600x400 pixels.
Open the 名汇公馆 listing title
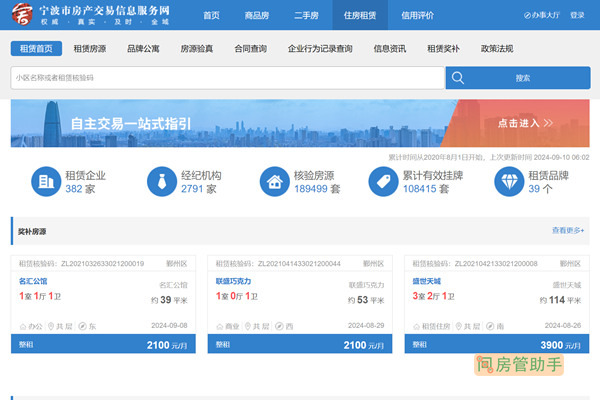pyautogui.click(x=33, y=281)
